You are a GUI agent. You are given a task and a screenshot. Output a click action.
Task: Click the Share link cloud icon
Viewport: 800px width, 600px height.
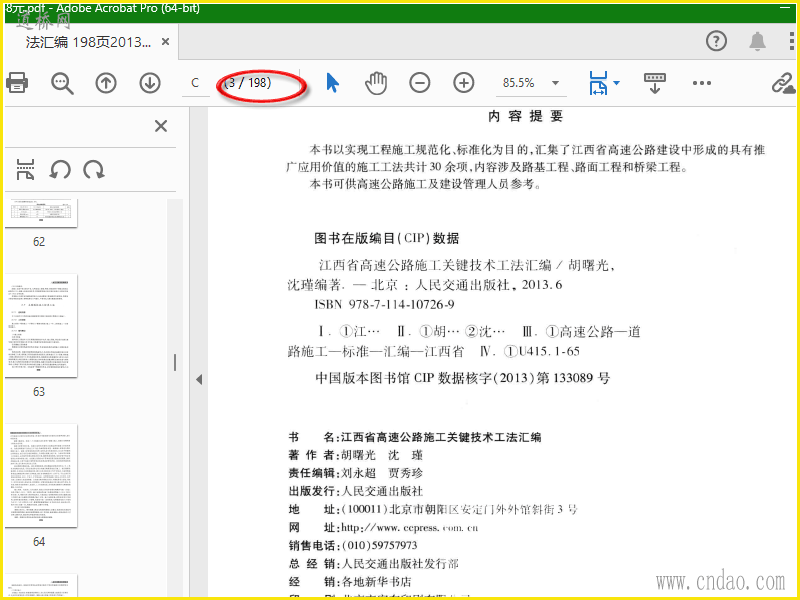(783, 83)
